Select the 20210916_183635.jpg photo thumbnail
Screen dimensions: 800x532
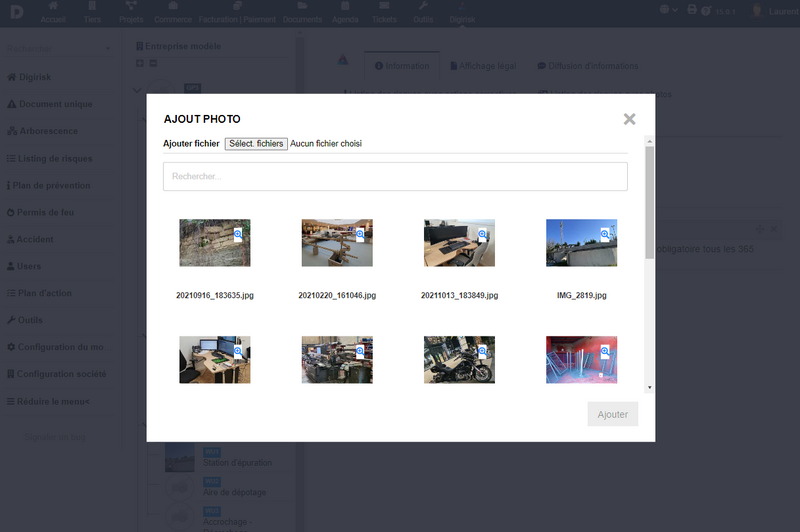pyautogui.click(x=215, y=243)
